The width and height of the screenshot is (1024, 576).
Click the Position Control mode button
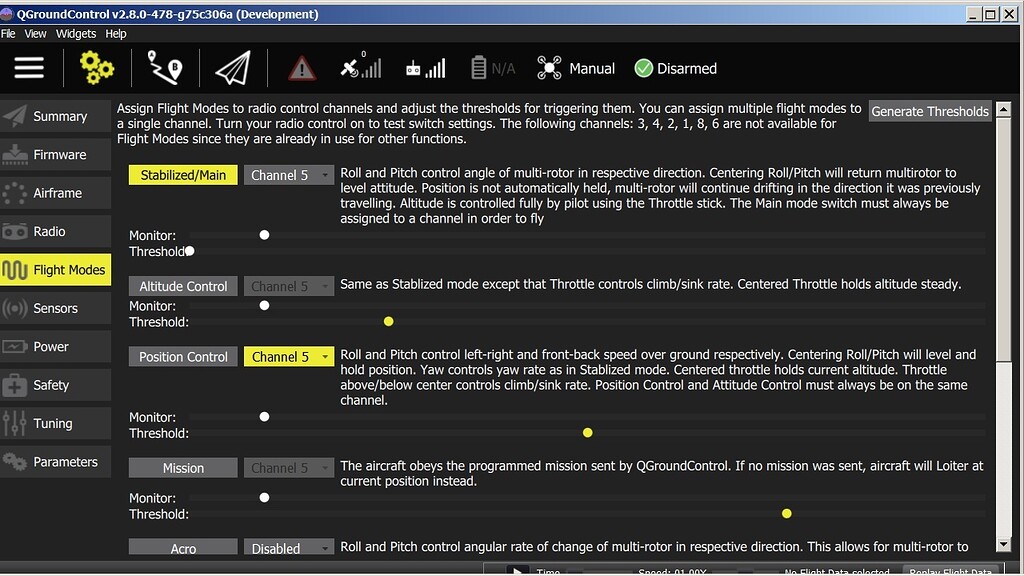click(183, 357)
